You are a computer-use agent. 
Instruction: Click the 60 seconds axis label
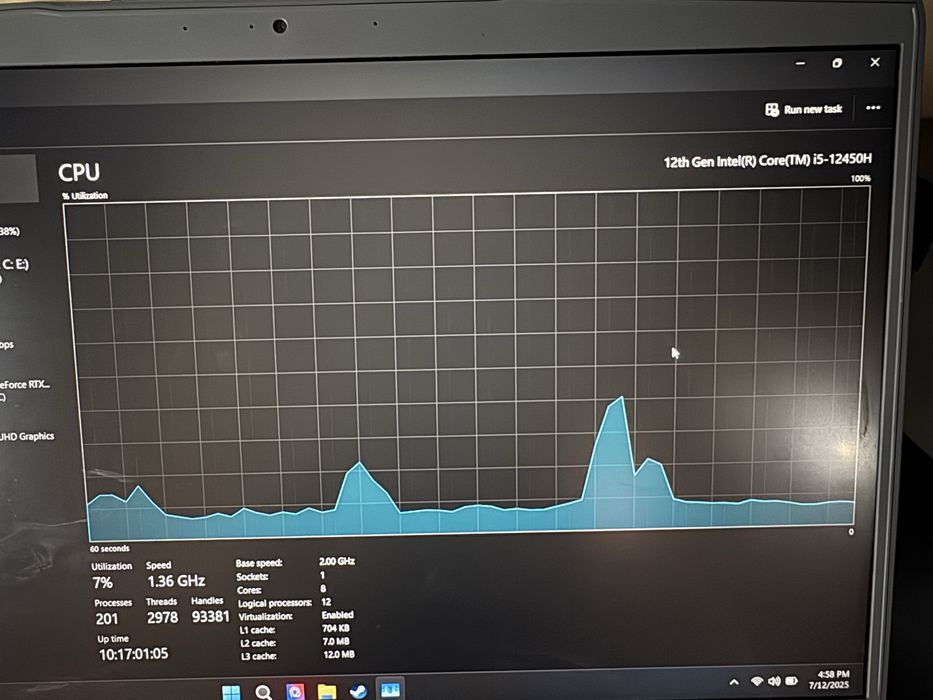[x=109, y=548]
